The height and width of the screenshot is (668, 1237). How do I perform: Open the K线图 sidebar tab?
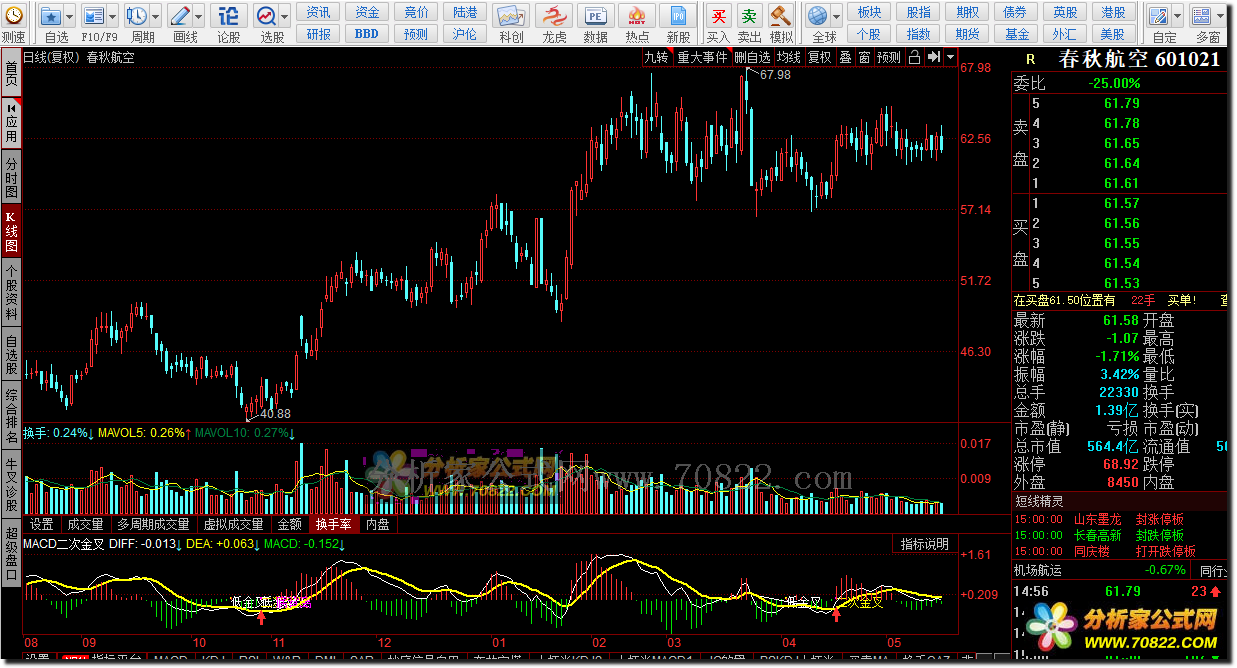(x=11, y=231)
